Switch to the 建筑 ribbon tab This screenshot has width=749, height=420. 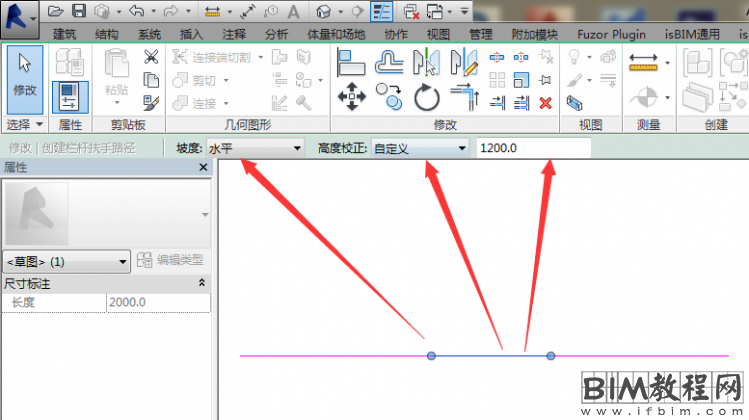(x=64, y=34)
